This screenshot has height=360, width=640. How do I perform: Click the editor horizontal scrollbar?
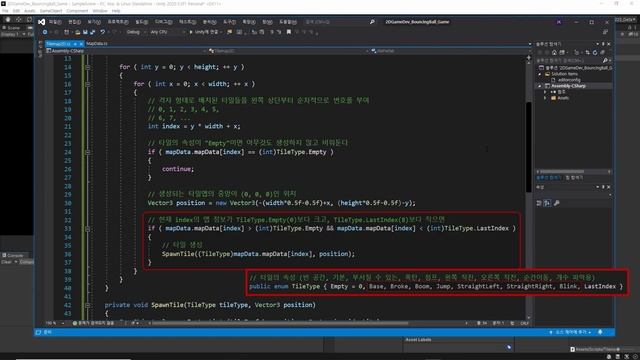point(280,323)
